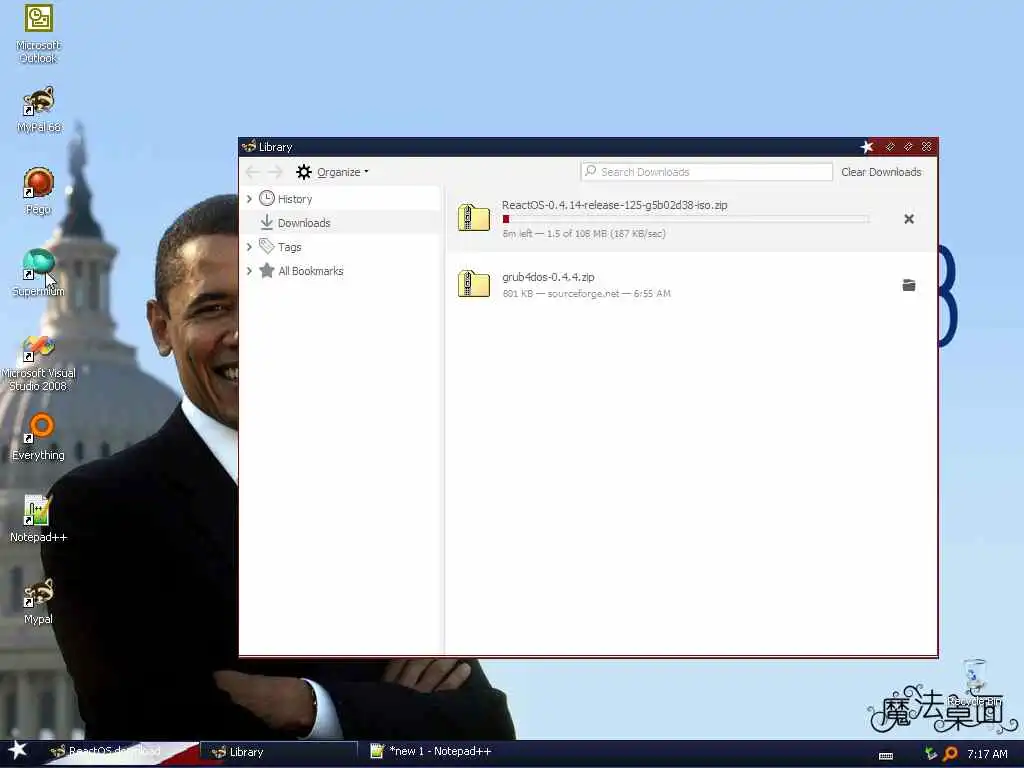Select the Supermium desktop shortcut
Screen dimensions: 1024x768
coord(38,273)
